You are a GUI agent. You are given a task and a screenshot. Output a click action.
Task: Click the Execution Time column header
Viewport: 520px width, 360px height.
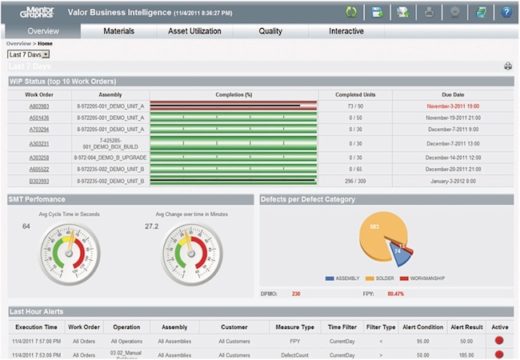point(36,327)
